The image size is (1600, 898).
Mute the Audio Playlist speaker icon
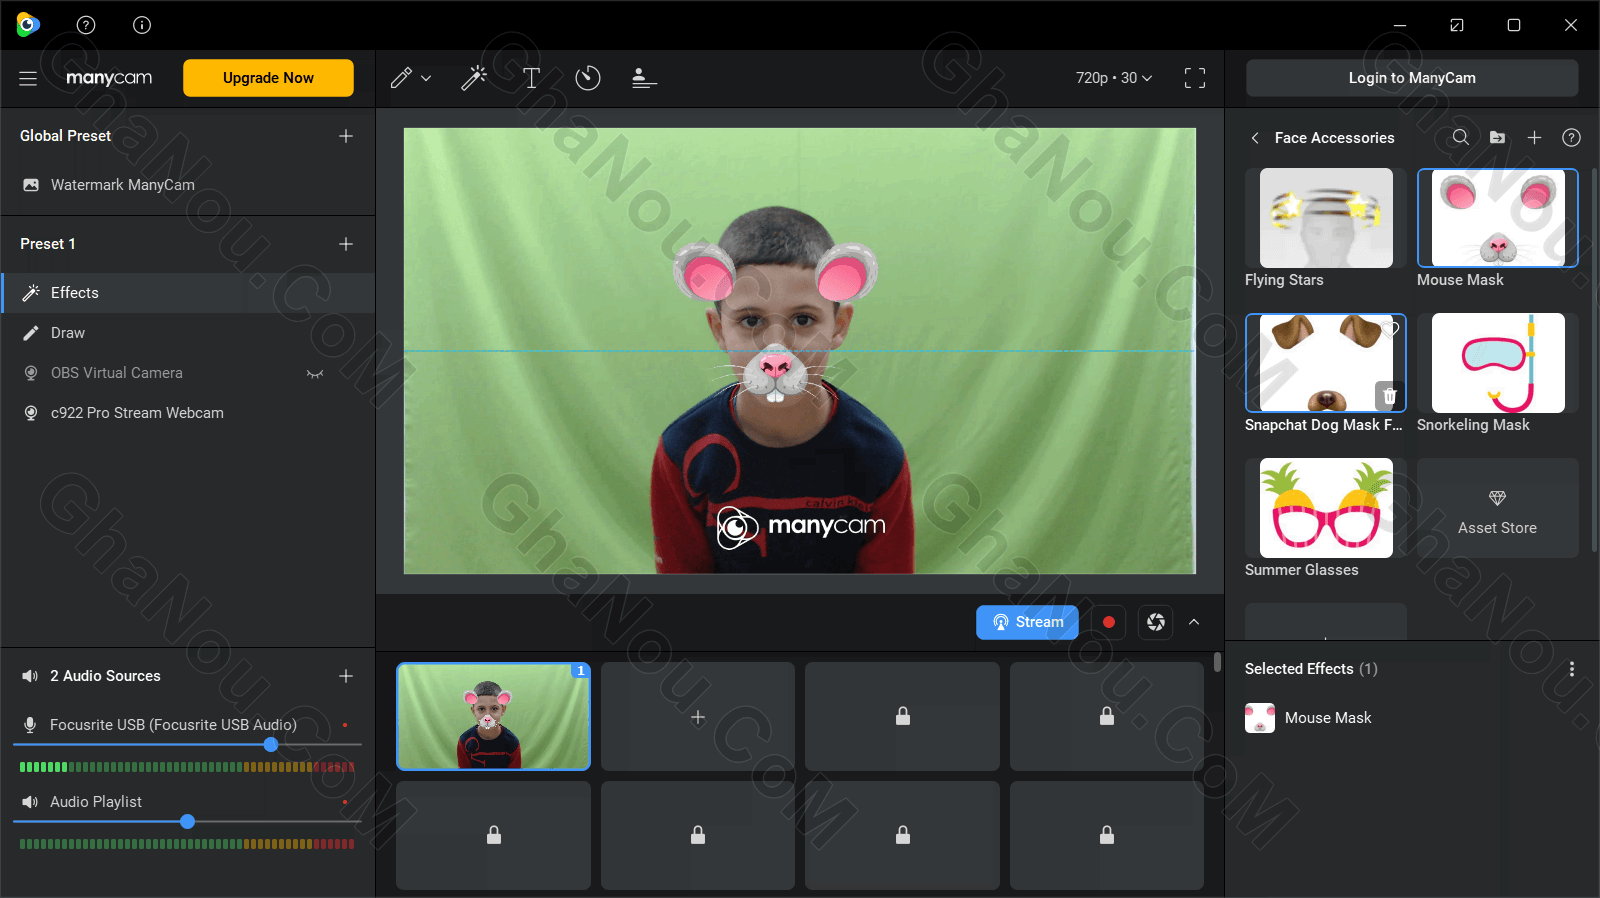click(30, 802)
